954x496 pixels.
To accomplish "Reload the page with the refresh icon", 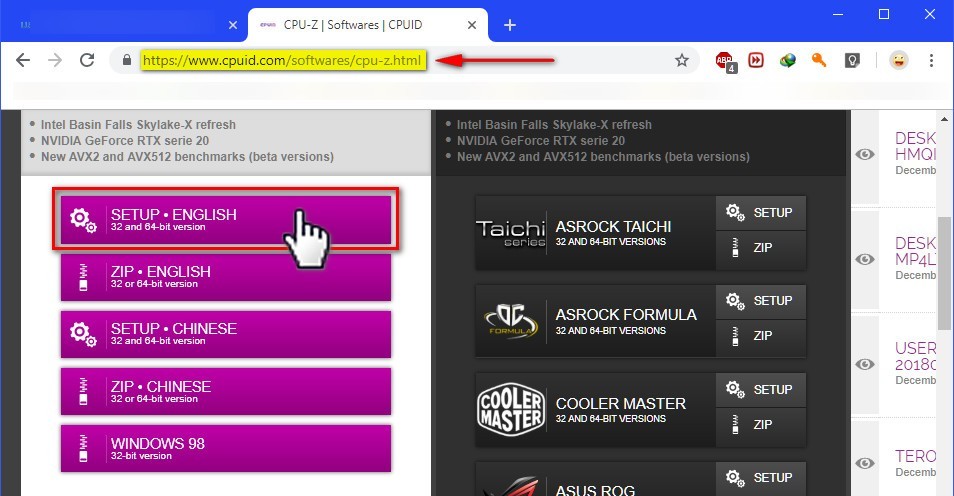I will [x=87, y=60].
